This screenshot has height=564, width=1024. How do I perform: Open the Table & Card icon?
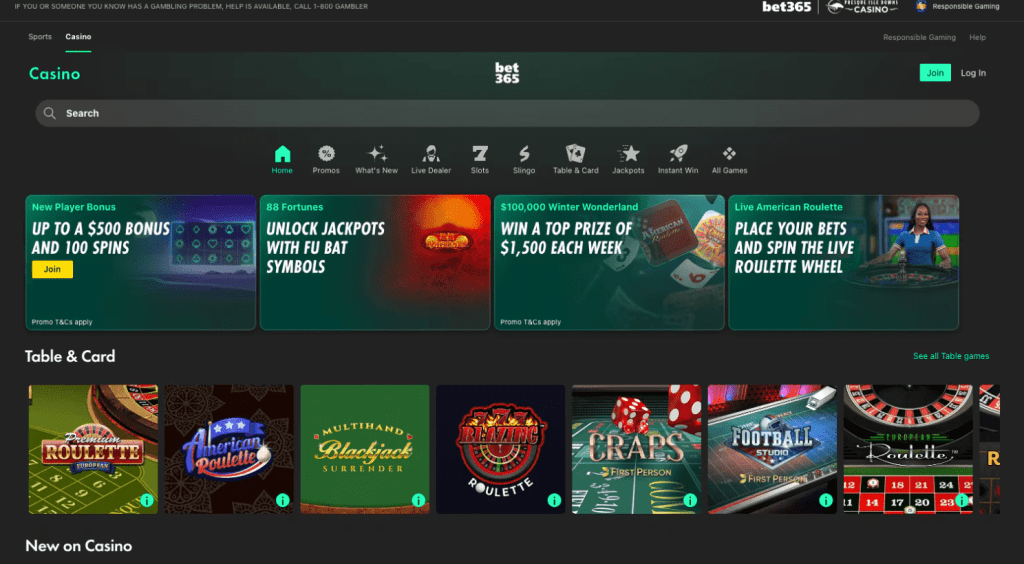575,154
